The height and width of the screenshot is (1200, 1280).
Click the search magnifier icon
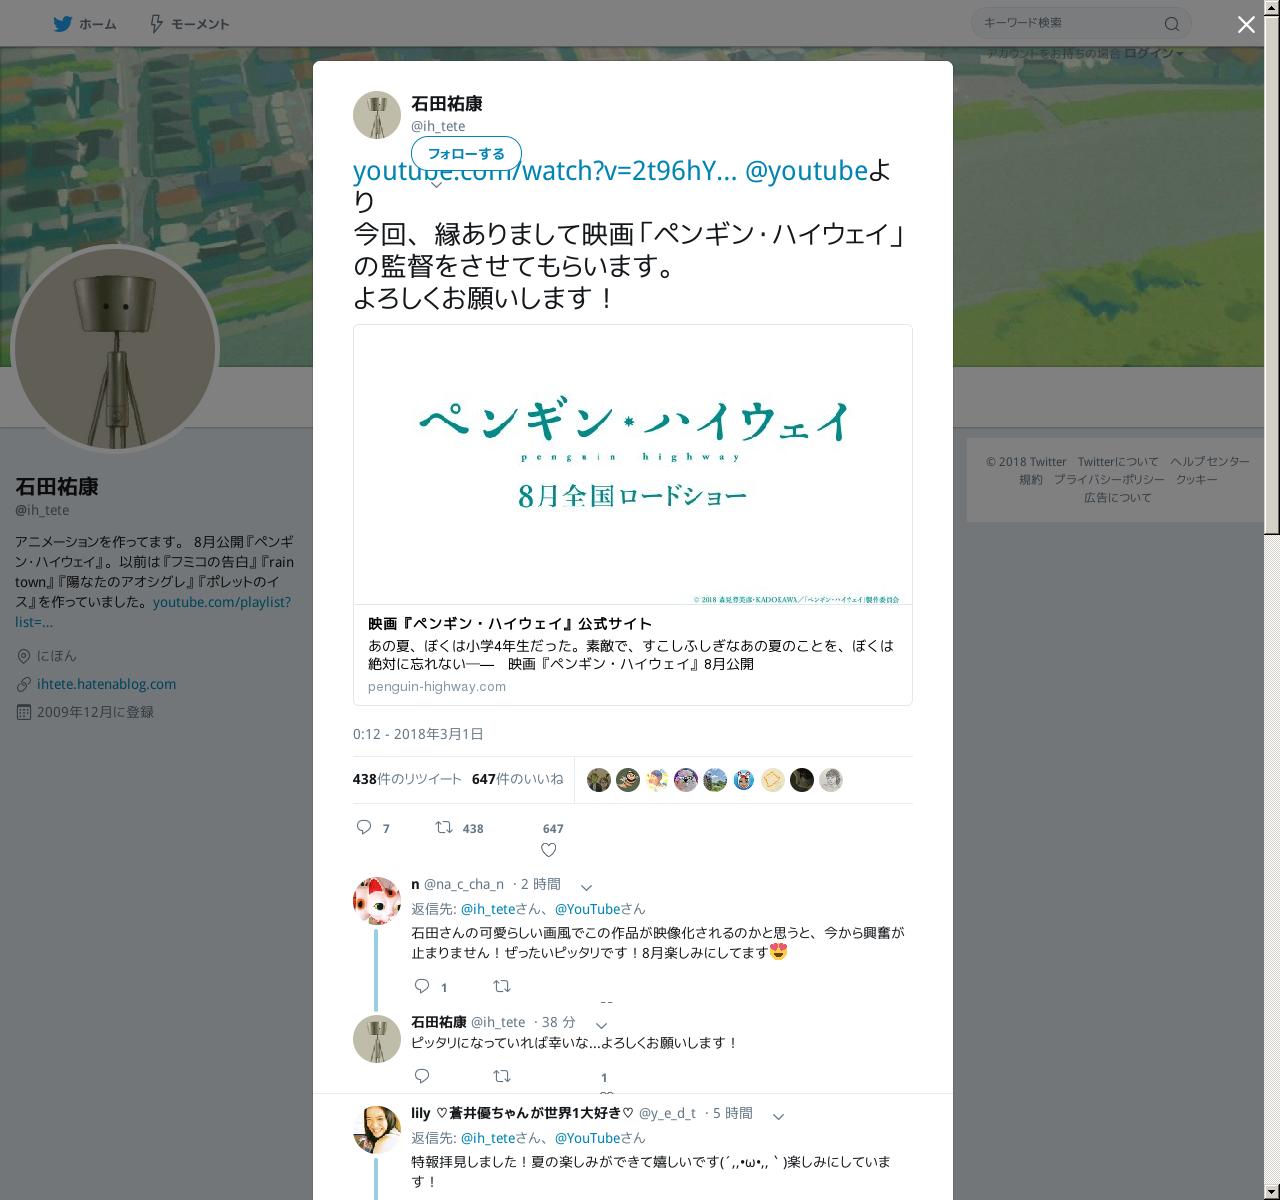coord(1172,23)
